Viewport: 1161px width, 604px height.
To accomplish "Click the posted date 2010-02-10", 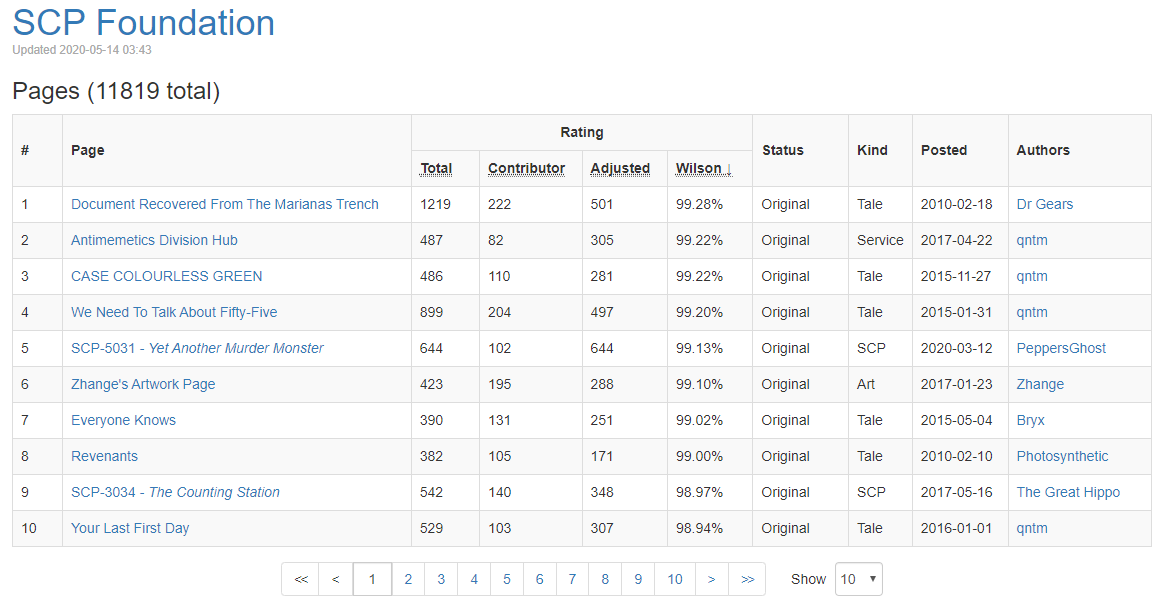I will 957,456.
